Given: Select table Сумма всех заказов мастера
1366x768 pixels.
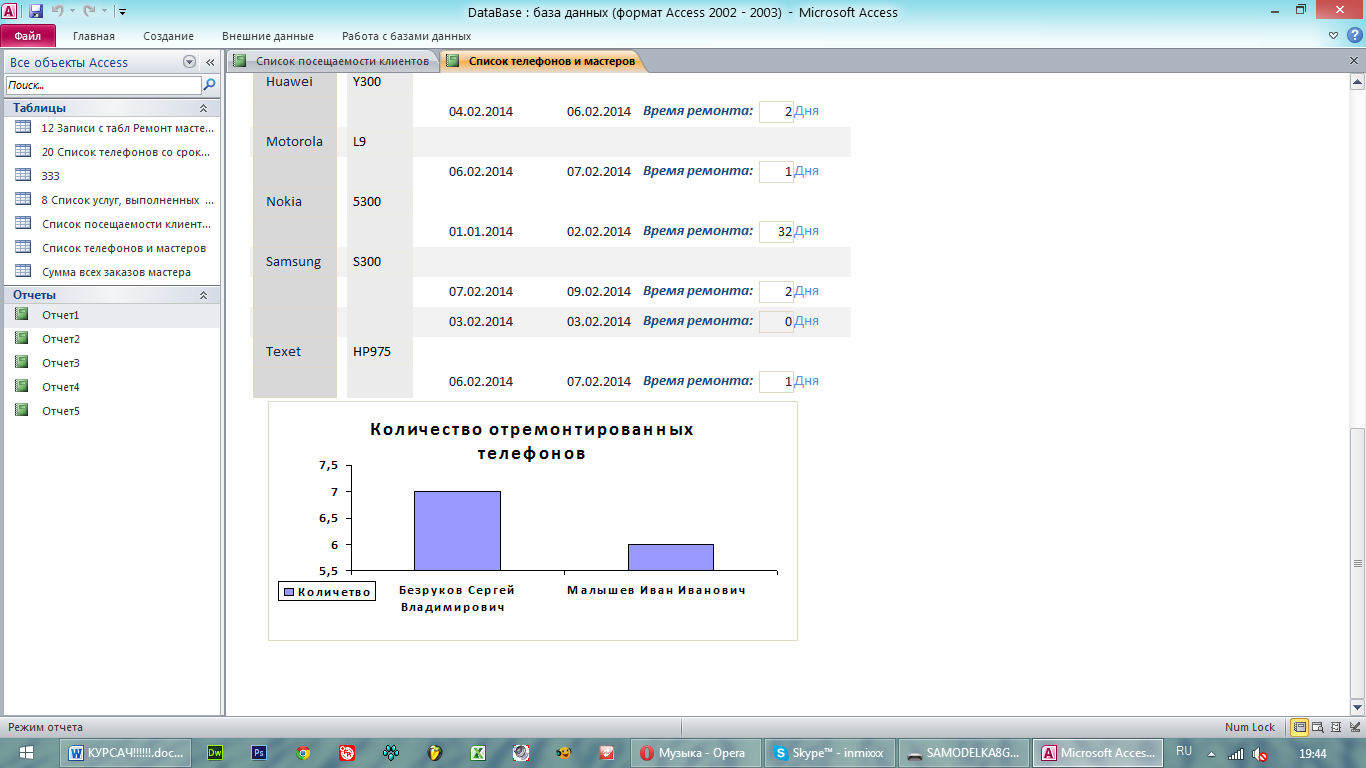Looking at the screenshot, I should pos(112,272).
